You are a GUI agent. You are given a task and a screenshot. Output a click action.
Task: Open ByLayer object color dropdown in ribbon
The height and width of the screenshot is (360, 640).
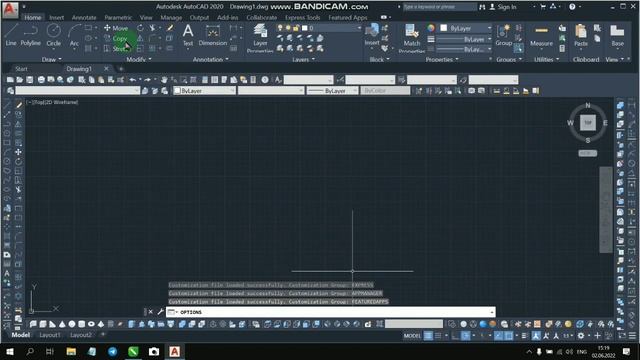466,28
